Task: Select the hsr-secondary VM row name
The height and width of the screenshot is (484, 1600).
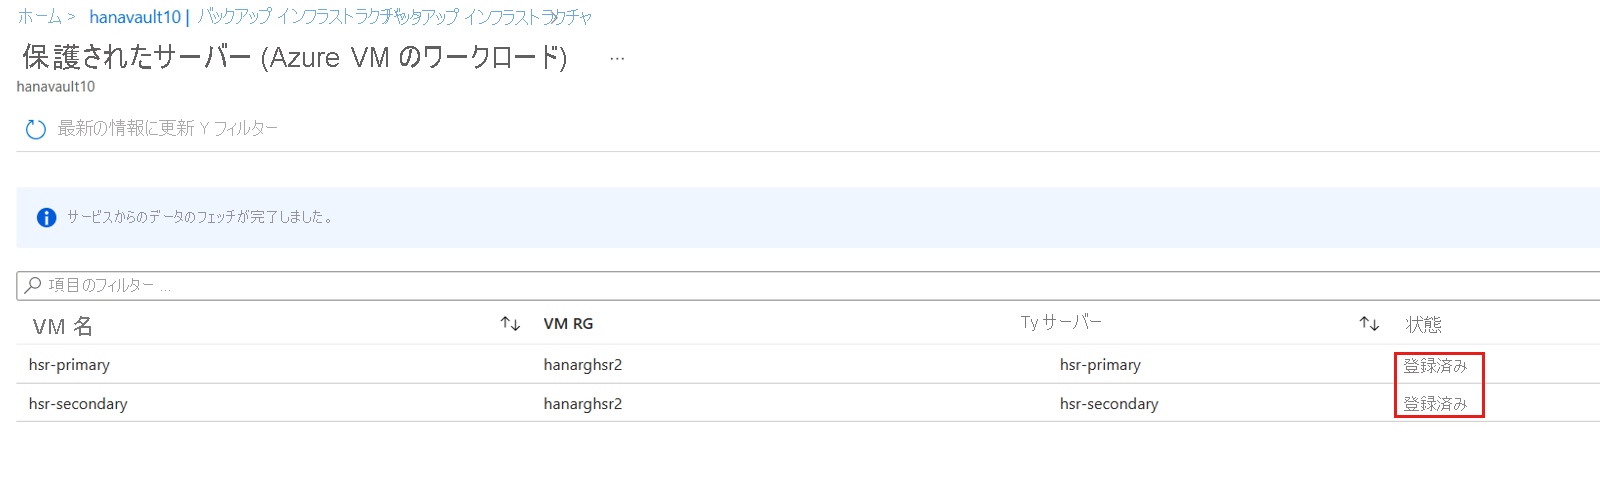Action: pyautogui.click(x=78, y=403)
